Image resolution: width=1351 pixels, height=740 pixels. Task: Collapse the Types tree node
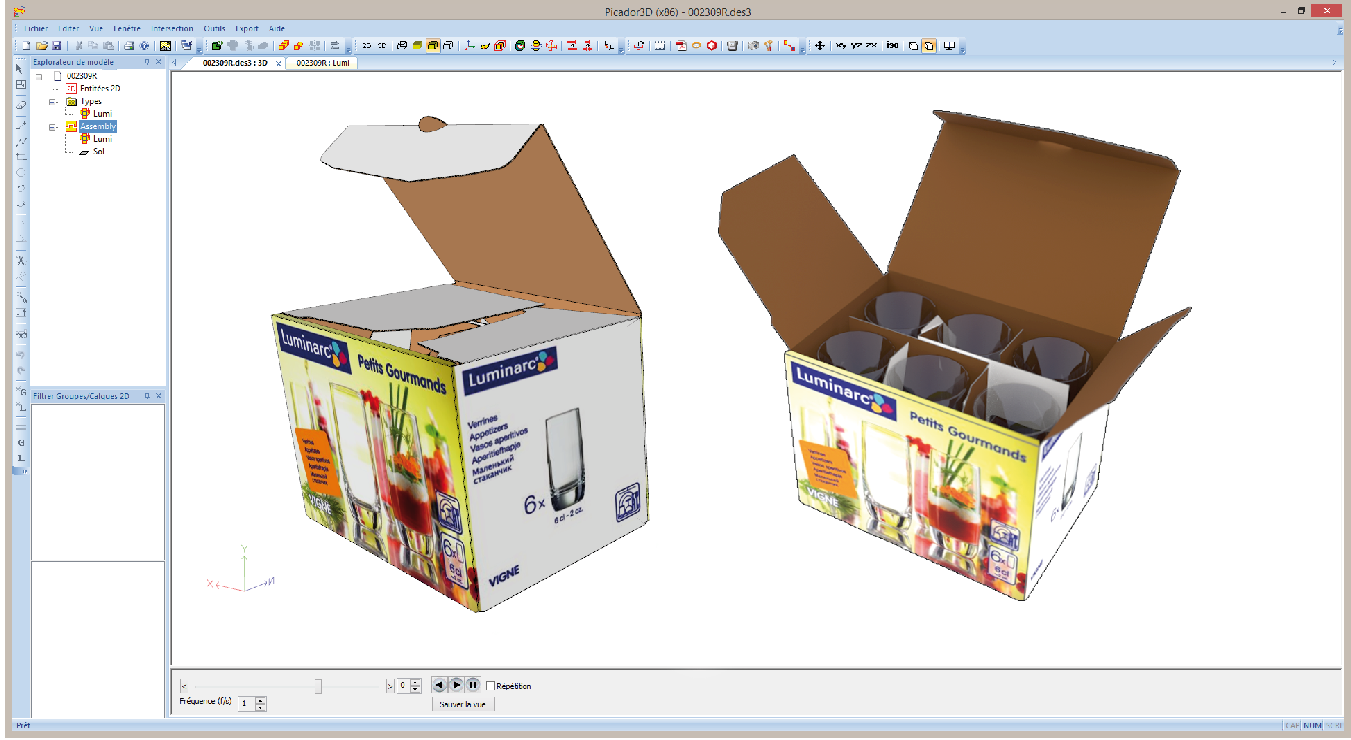[52, 102]
